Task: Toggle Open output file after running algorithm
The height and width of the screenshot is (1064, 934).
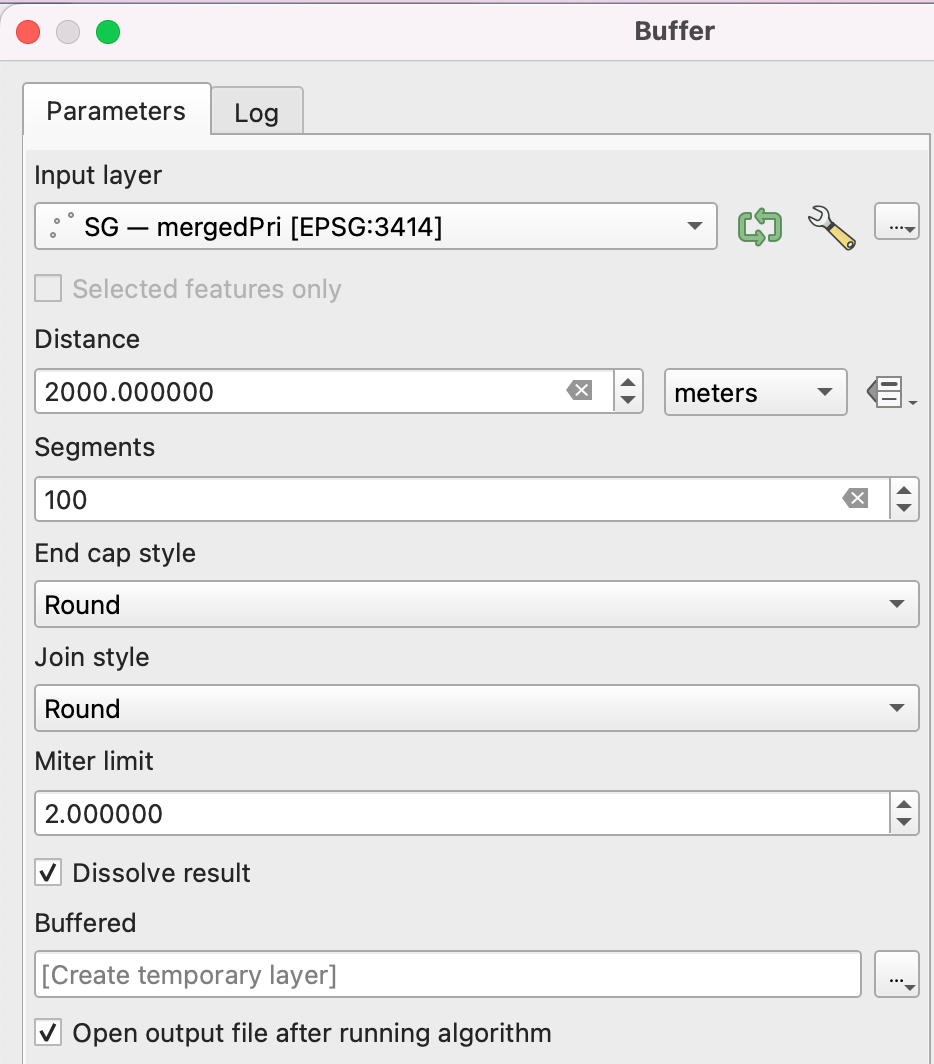Action: coord(48,1032)
